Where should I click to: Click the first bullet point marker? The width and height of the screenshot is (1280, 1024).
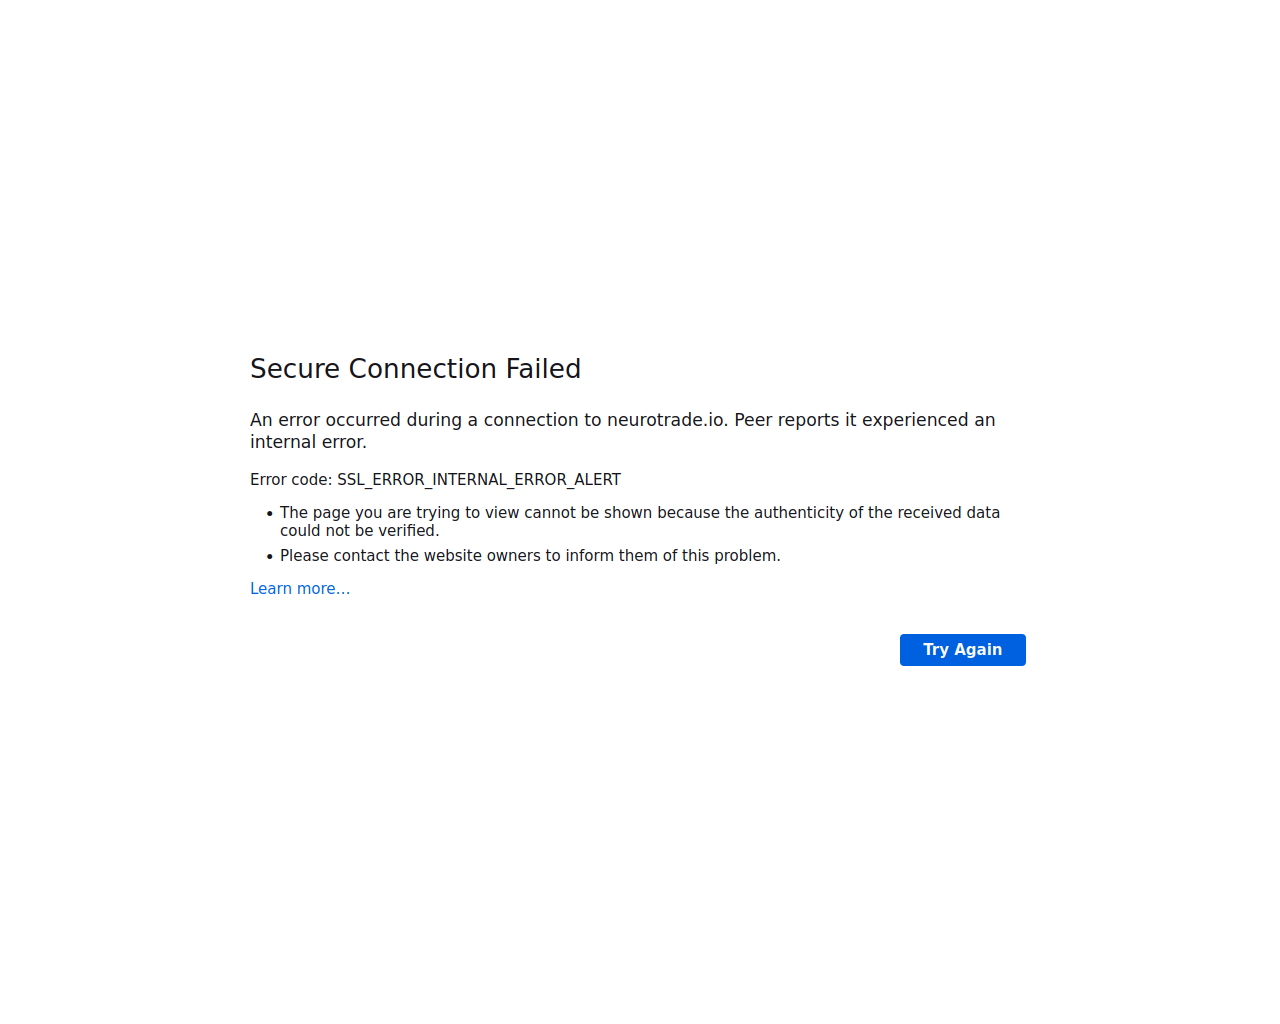[270, 513]
